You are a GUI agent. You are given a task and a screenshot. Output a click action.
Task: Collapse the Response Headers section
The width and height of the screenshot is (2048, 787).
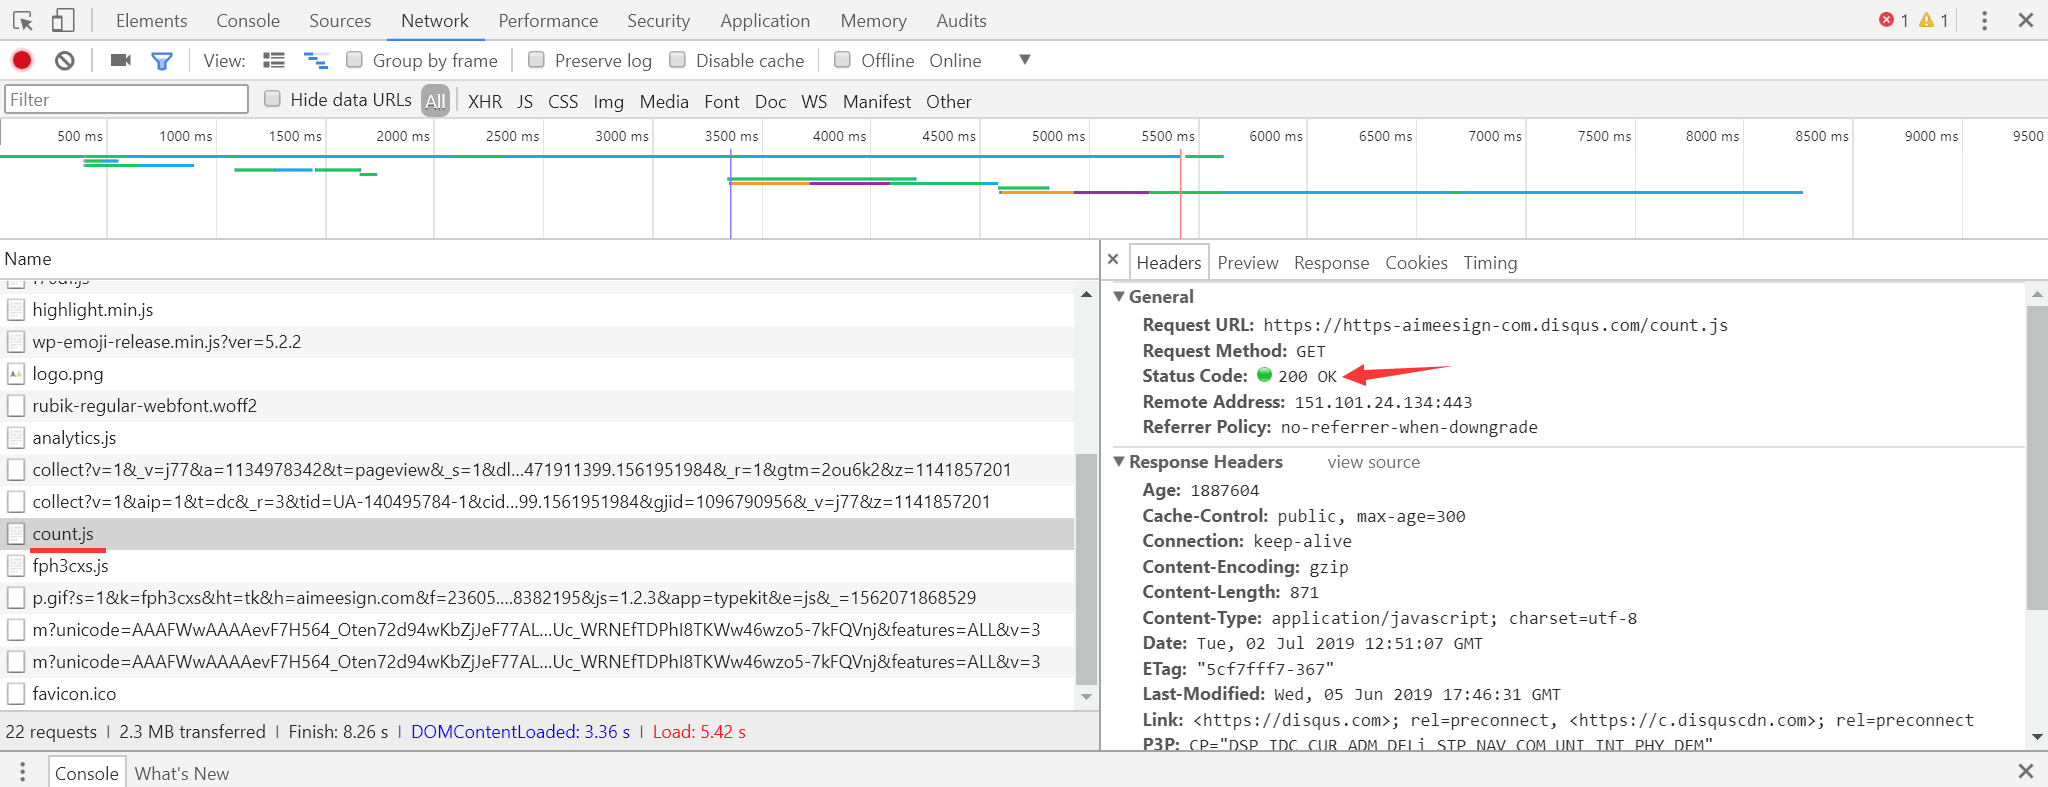coord(1120,461)
